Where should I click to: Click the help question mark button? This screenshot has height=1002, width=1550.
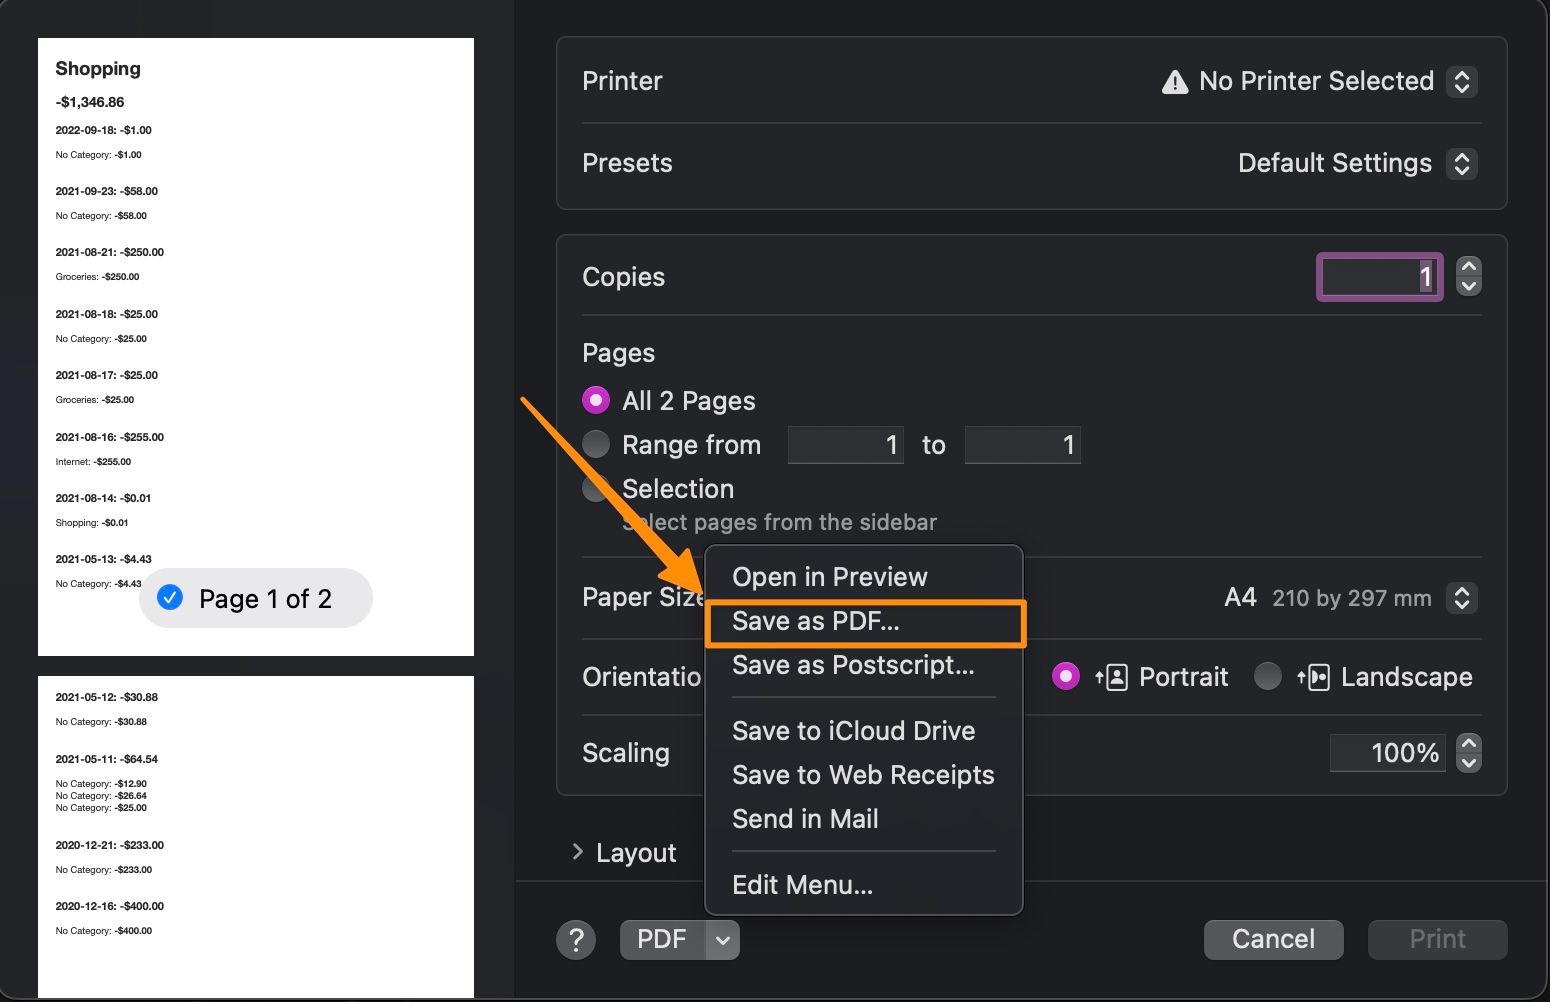click(576, 940)
